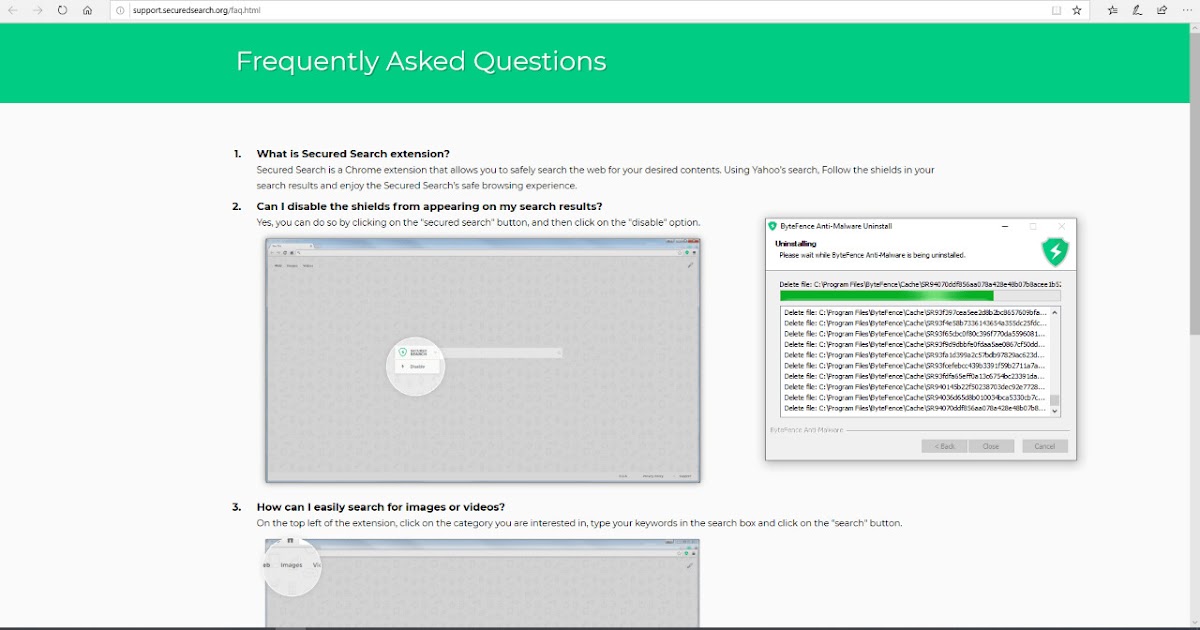Click the 'Uninstalling' header in dialog
This screenshot has width=1200, height=630.
(796, 243)
